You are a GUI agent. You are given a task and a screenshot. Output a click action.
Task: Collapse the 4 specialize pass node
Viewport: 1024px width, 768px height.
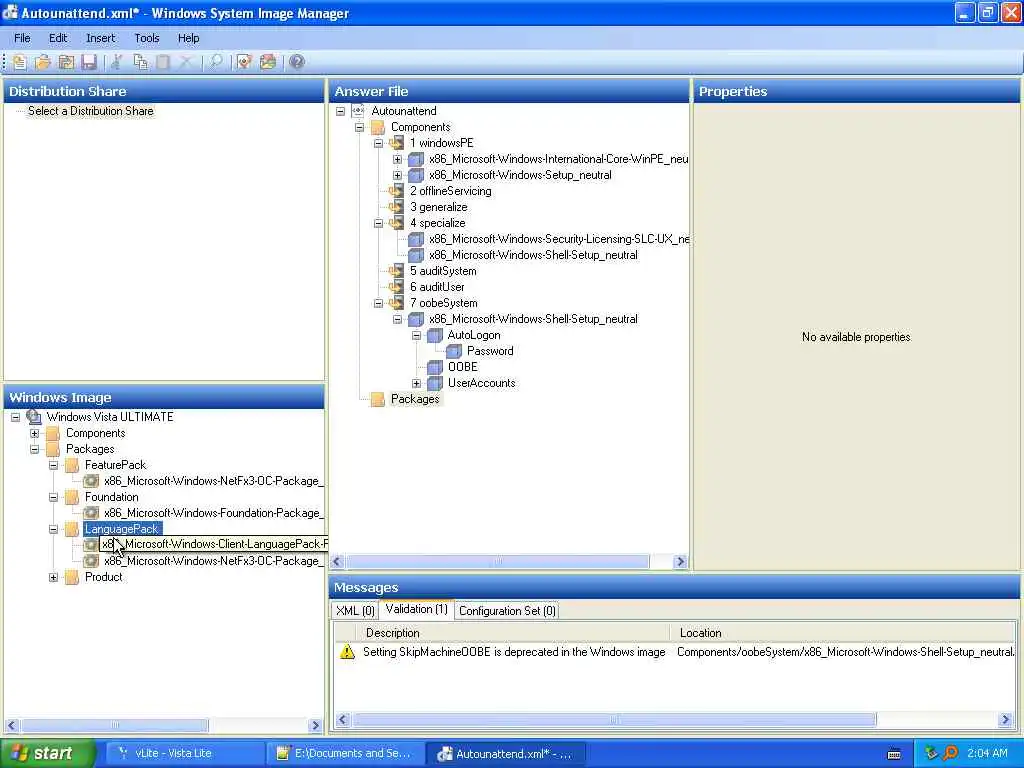click(x=378, y=223)
